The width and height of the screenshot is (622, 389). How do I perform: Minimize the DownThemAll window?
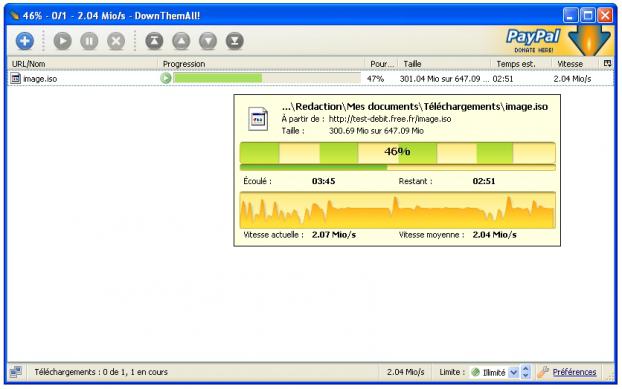tap(570, 15)
